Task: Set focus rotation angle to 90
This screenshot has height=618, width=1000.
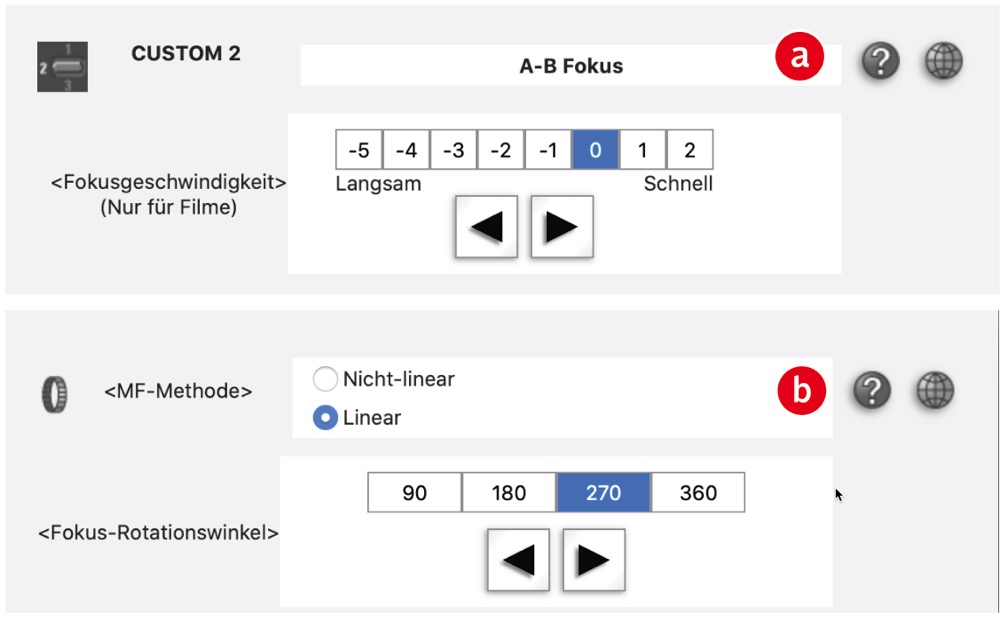Action: click(414, 493)
